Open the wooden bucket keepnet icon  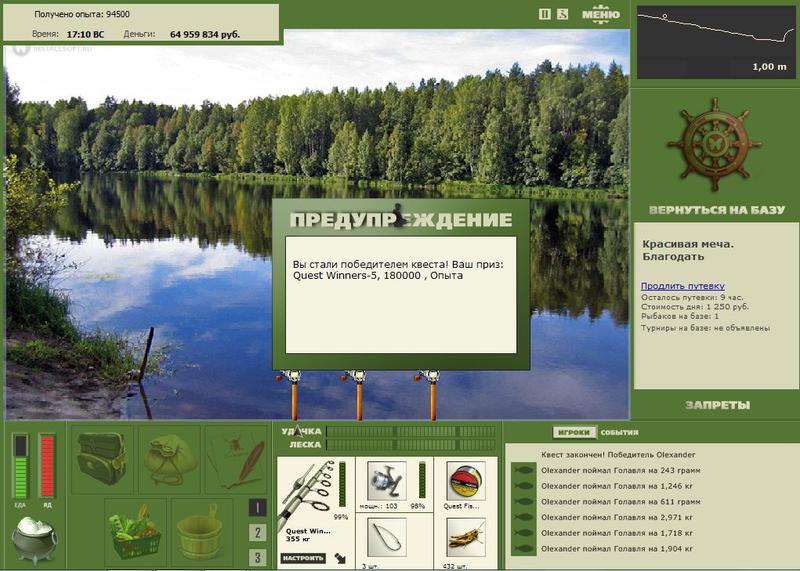[x=202, y=533]
